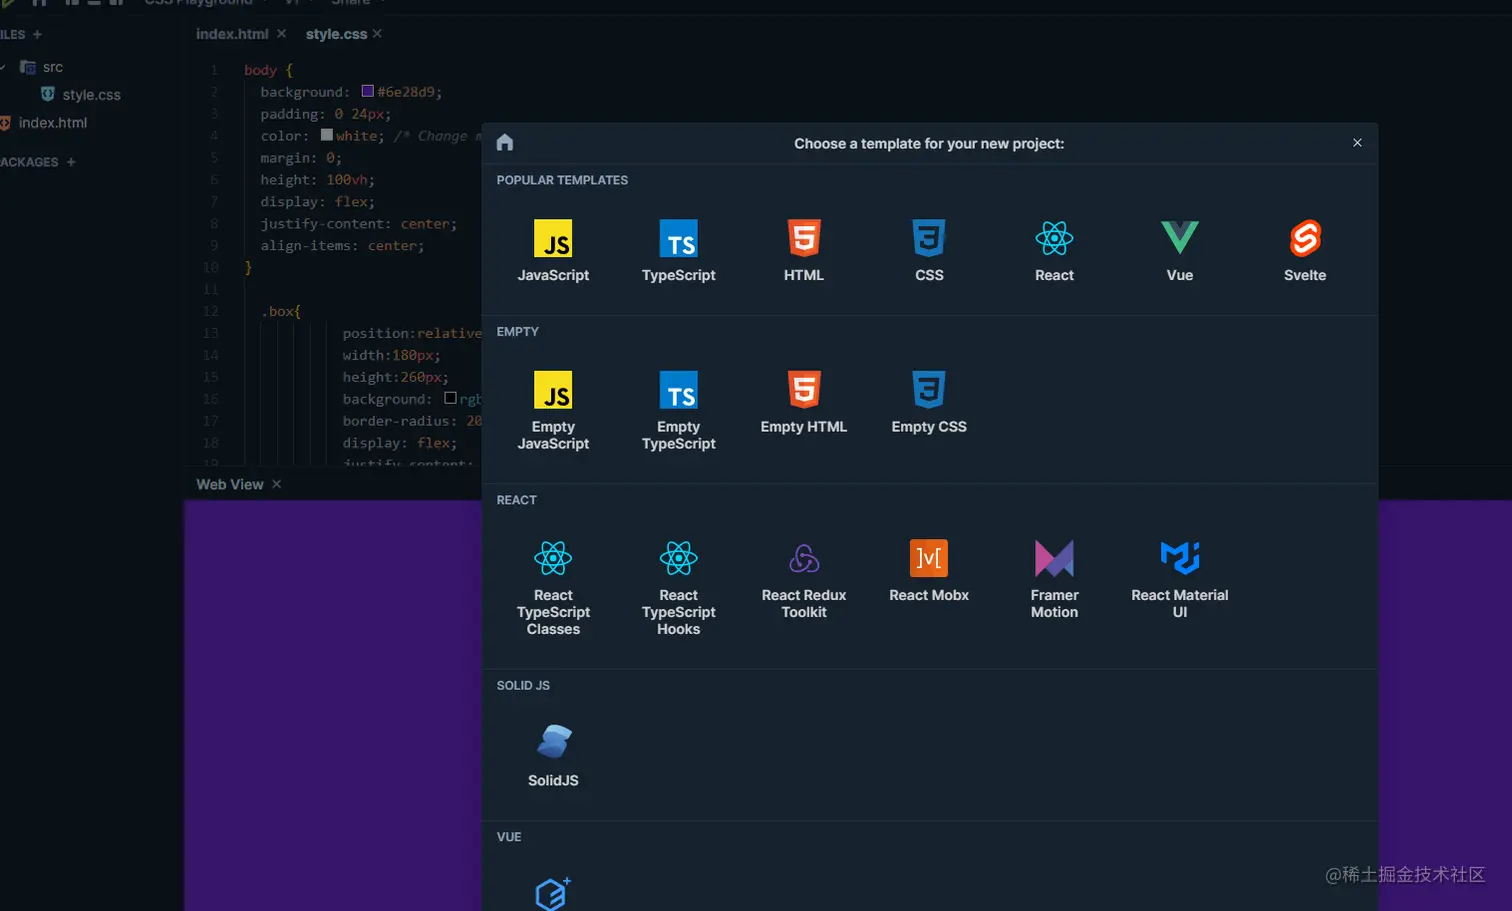Image resolution: width=1512 pixels, height=911 pixels.
Task: Place cursor on 'height: 100vh;' line
Action: click(318, 180)
